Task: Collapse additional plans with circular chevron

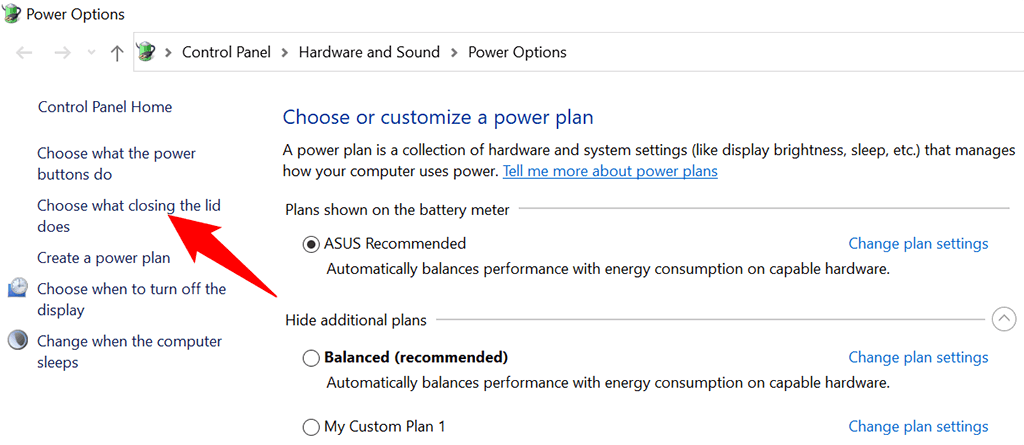Action: click(1003, 320)
